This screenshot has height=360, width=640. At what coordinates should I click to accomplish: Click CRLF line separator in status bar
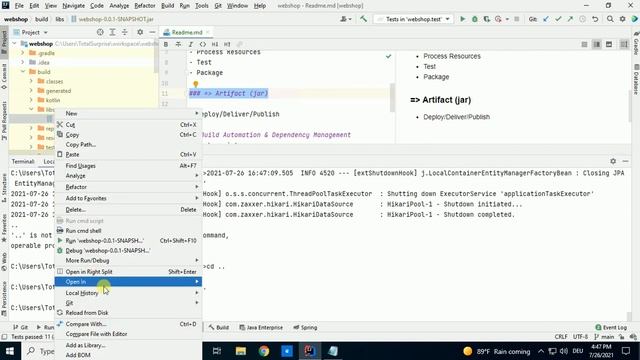click(x=561, y=337)
